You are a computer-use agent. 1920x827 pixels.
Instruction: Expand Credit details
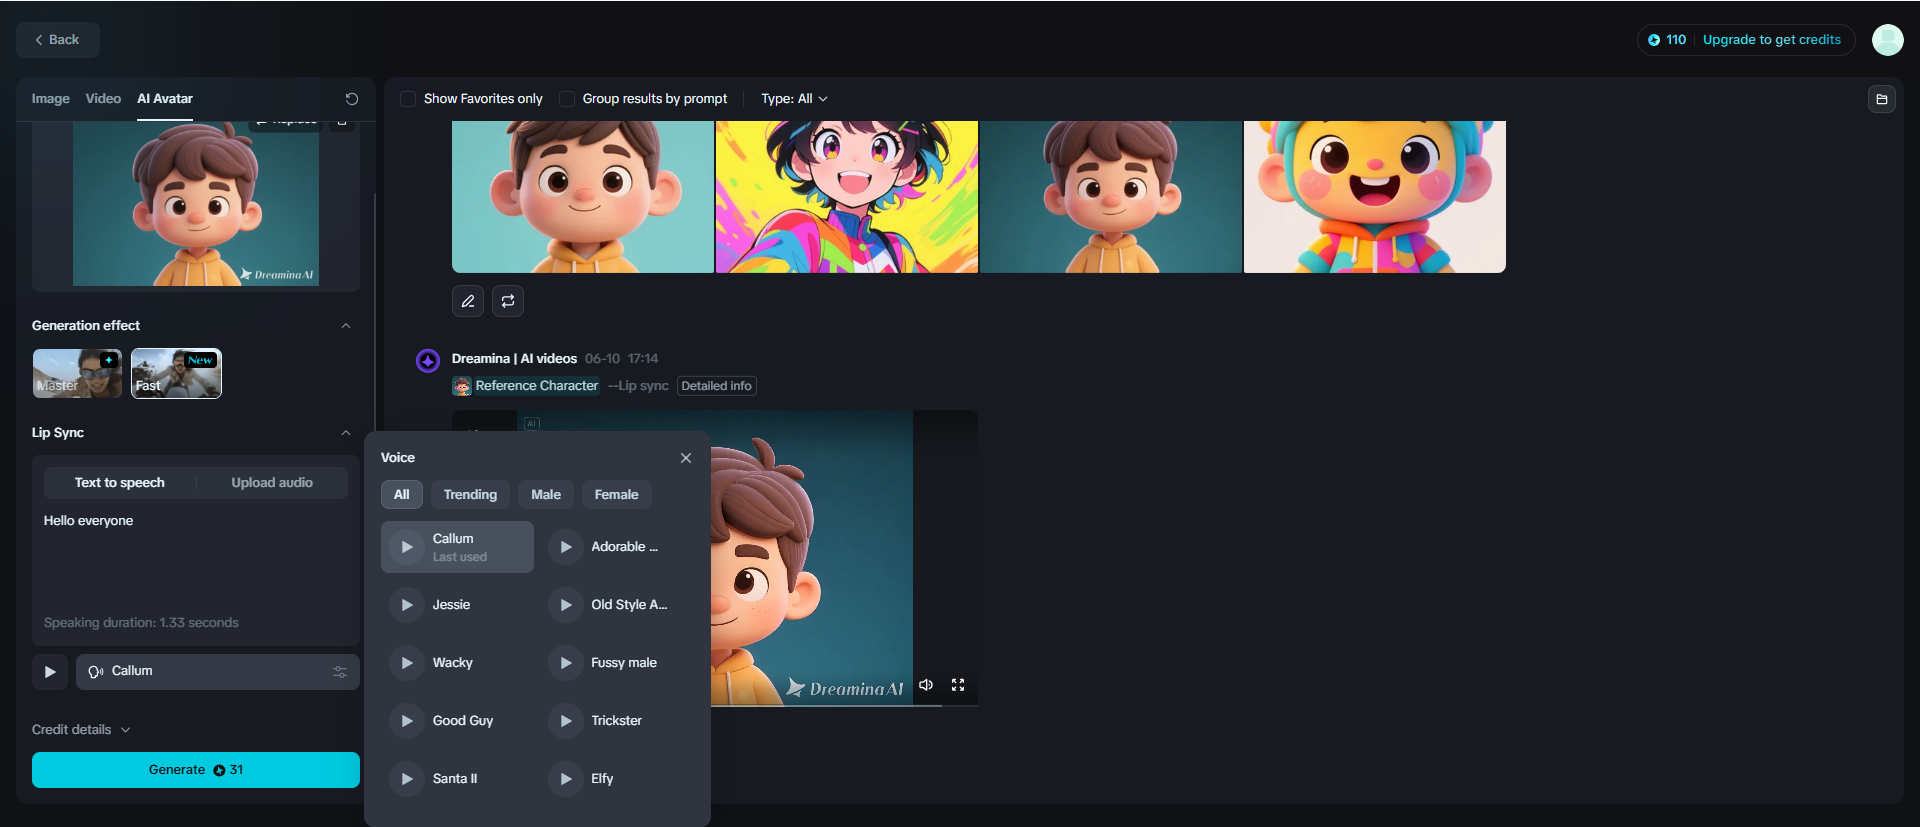(x=81, y=730)
